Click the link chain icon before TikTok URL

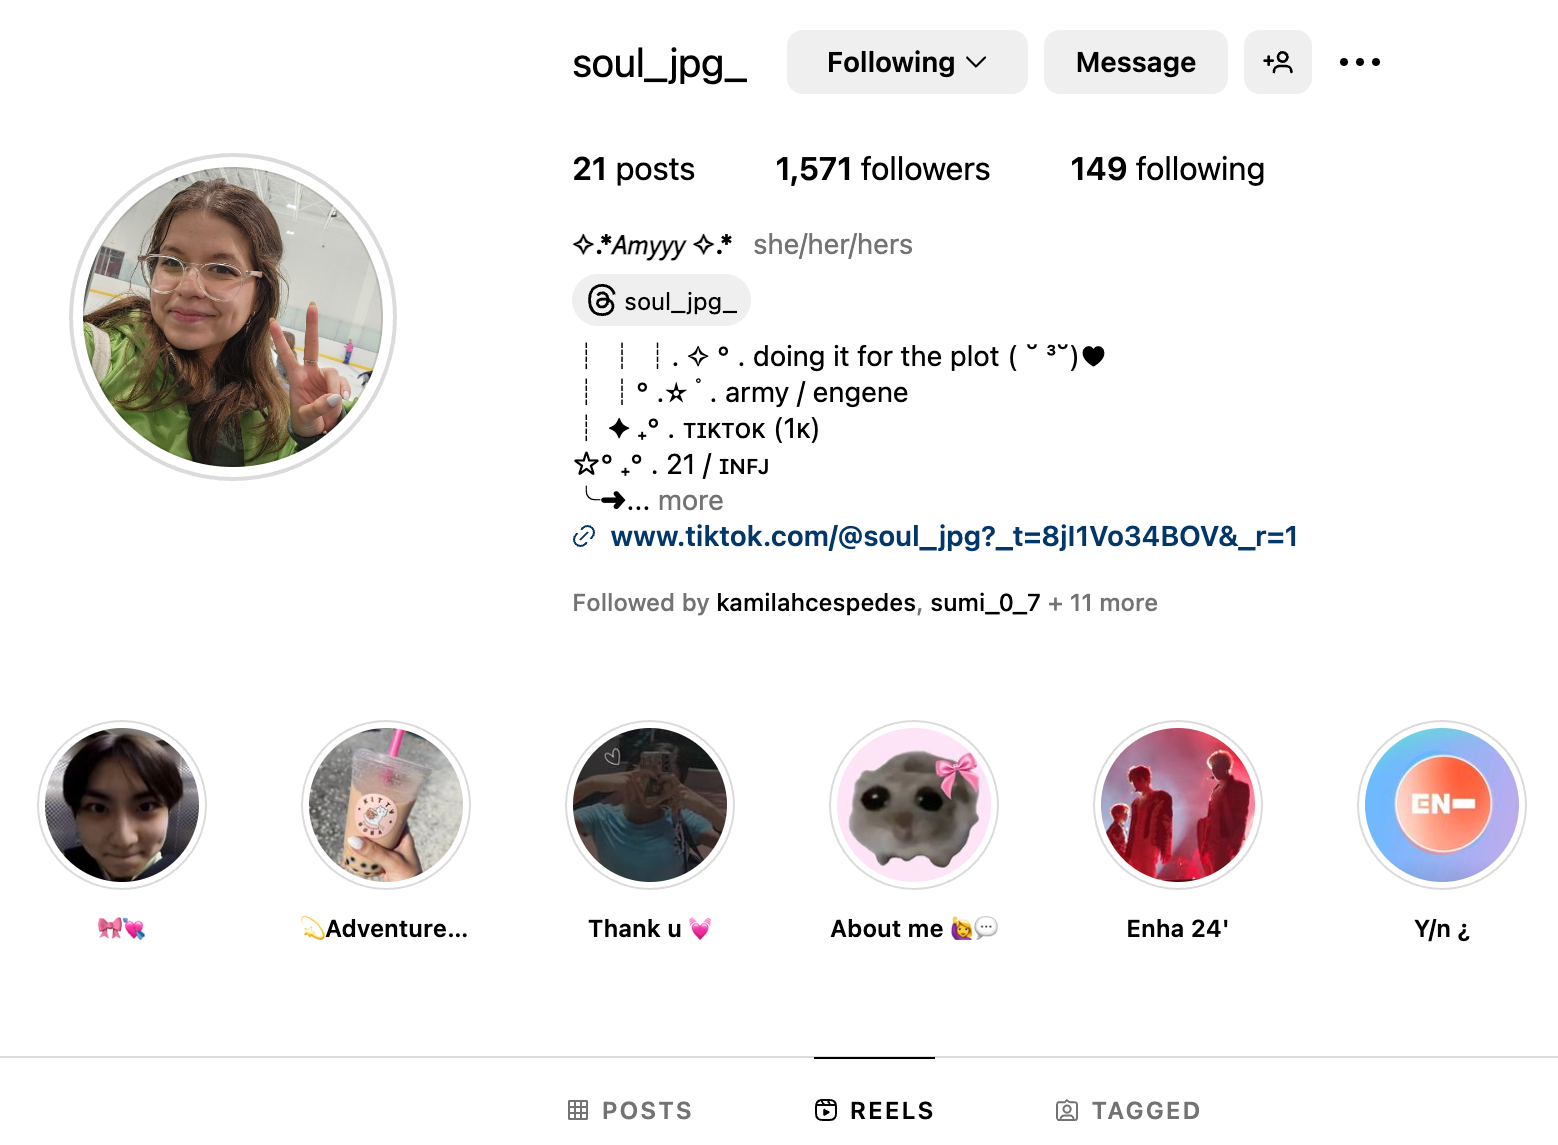coord(584,537)
